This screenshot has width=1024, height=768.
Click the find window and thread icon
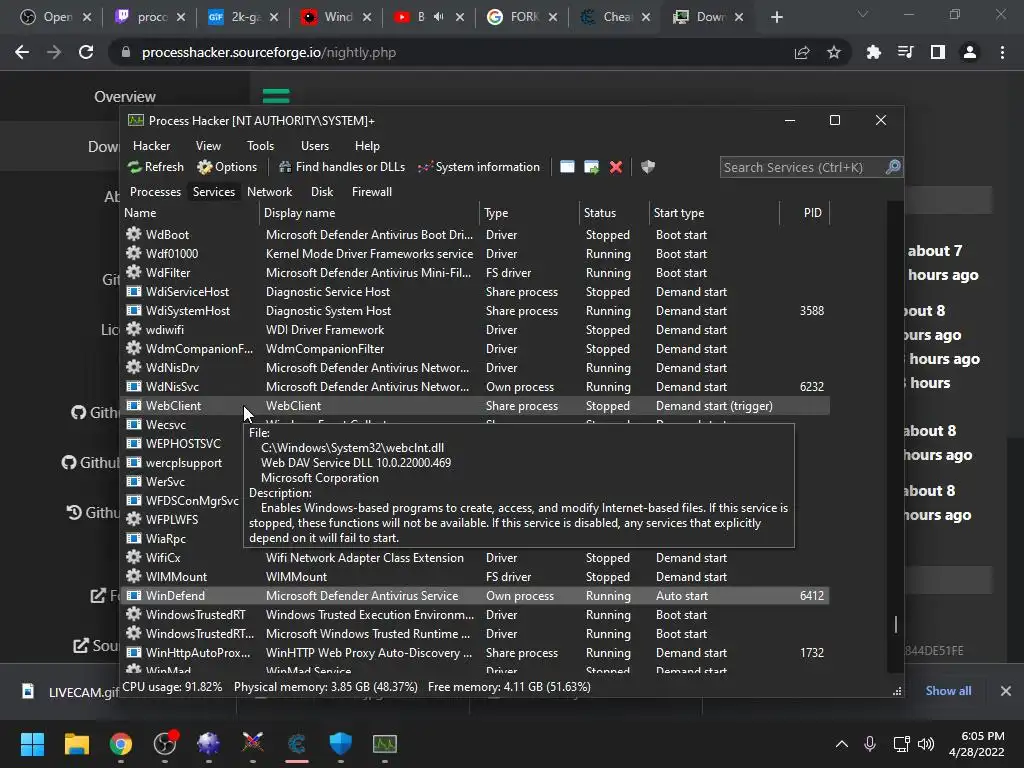click(x=592, y=167)
